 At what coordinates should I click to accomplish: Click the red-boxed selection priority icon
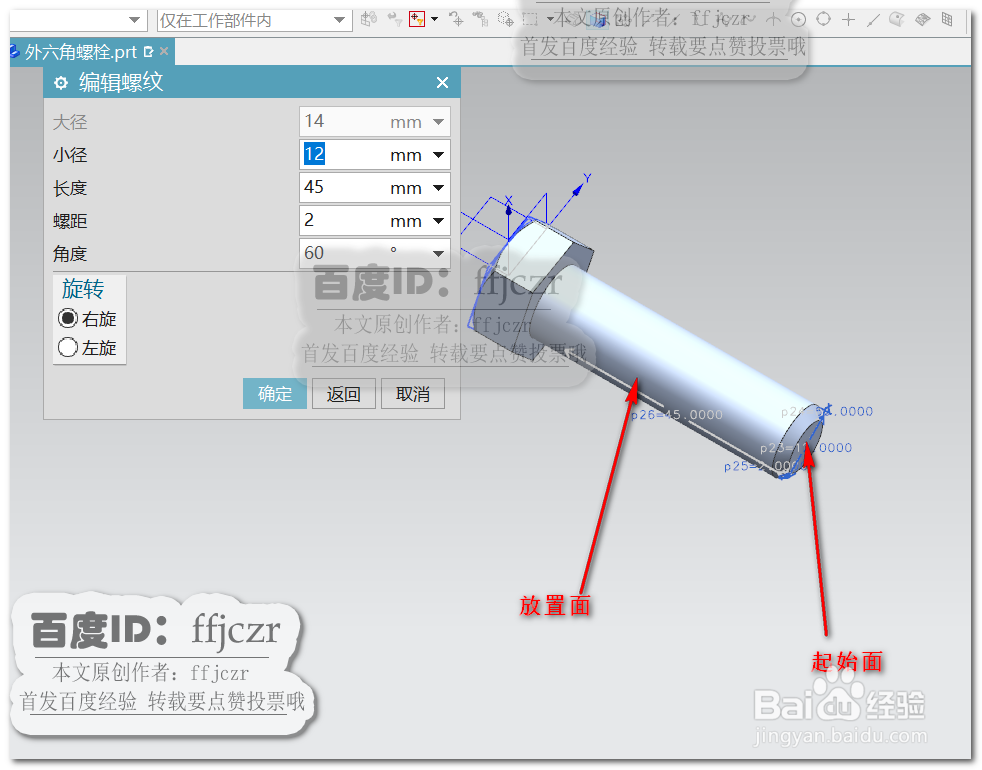click(417, 19)
